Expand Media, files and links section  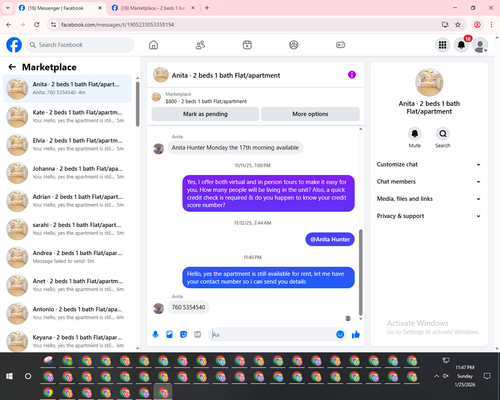pos(429,199)
